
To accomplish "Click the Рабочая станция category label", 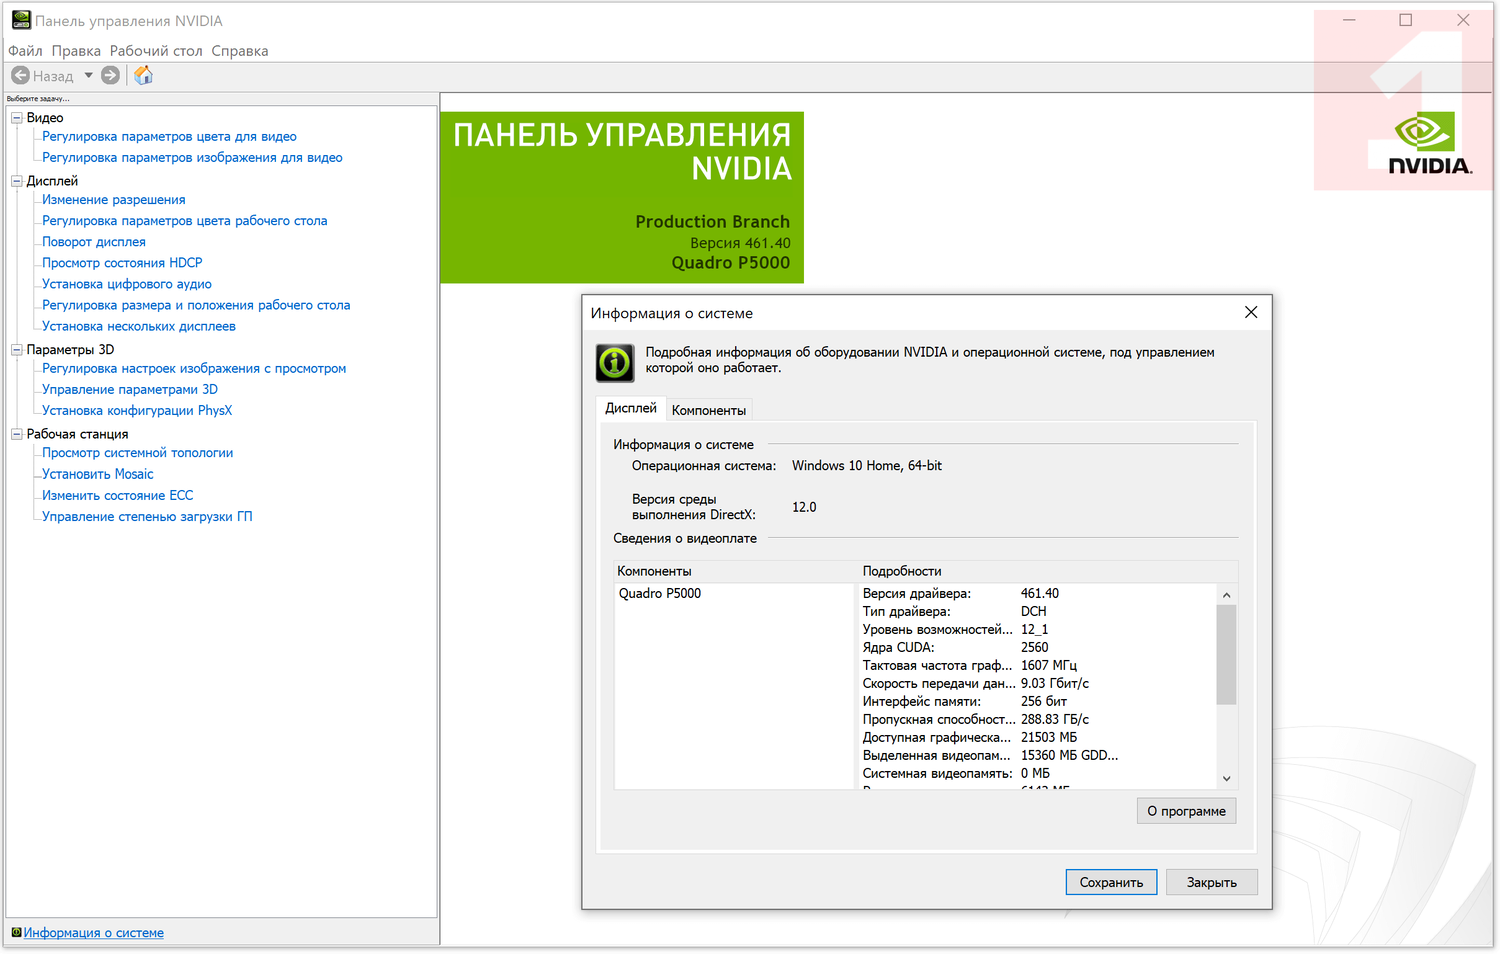I will (x=77, y=434).
